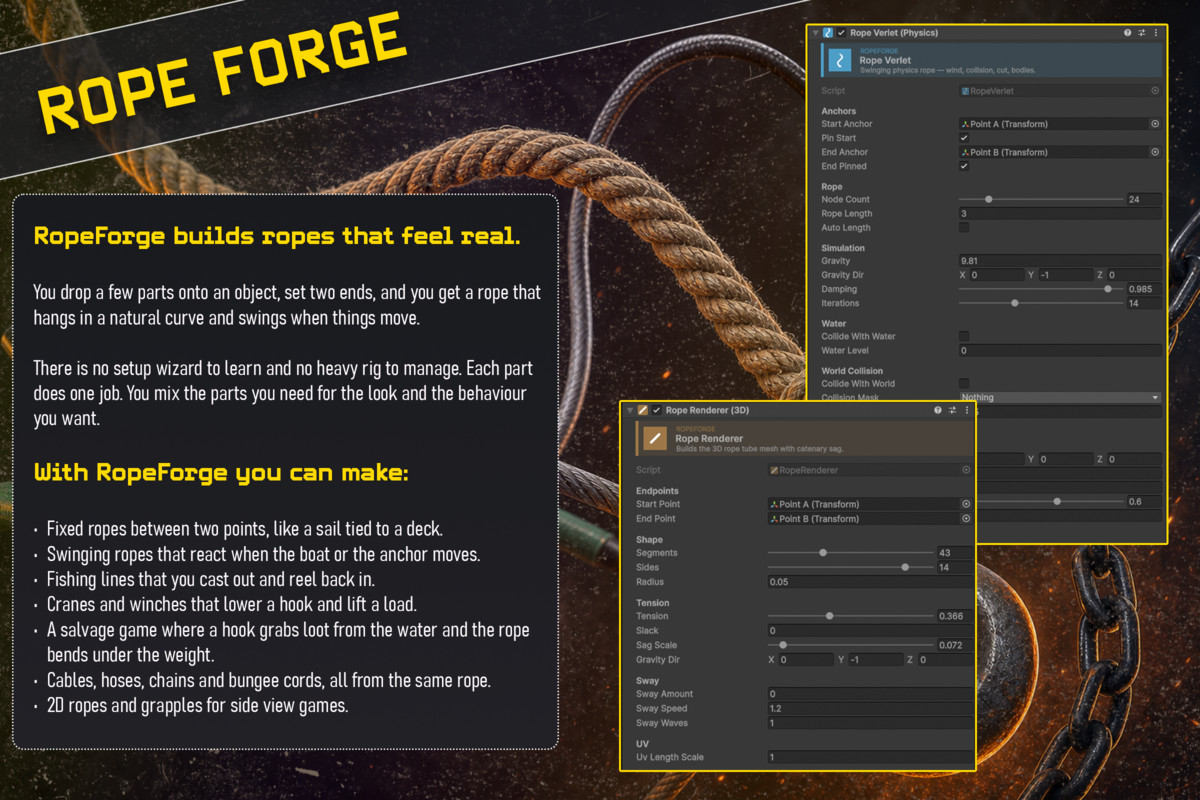1200x800 pixels.
Task: Open the Rope Verlet component kebab menu
Action: pos(1155,33)
